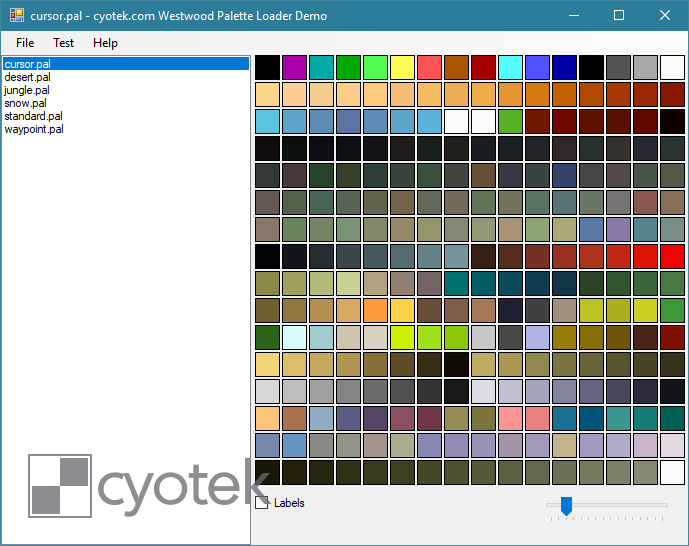Image resolution: width=689 pixels, height=546 pixels.
Task: Pick the teal swatch in first row
Action: (321, 67)
